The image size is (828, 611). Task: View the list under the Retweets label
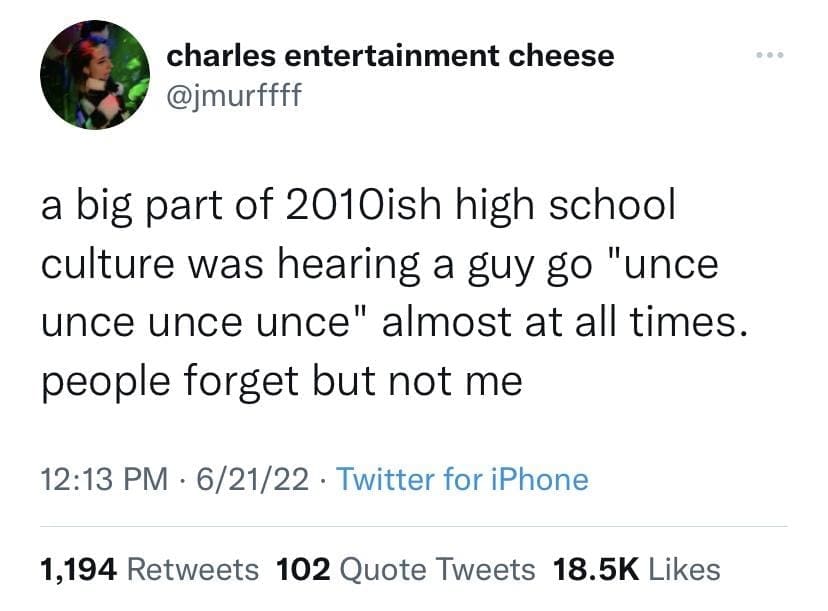194,569
